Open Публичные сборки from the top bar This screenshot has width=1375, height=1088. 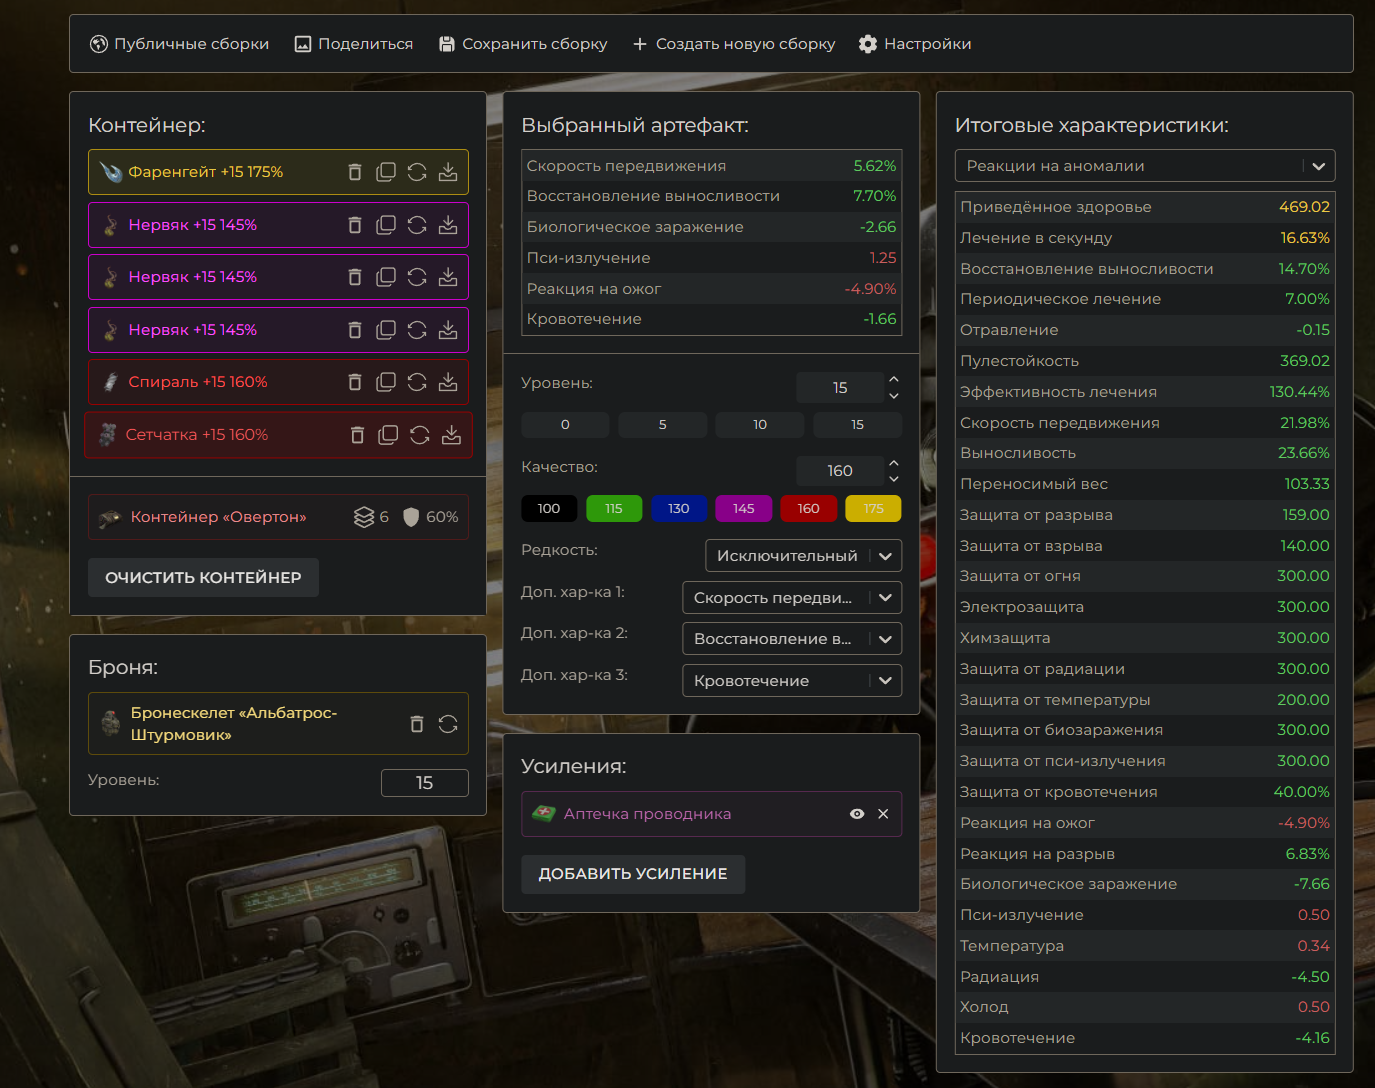coord(179,44)
